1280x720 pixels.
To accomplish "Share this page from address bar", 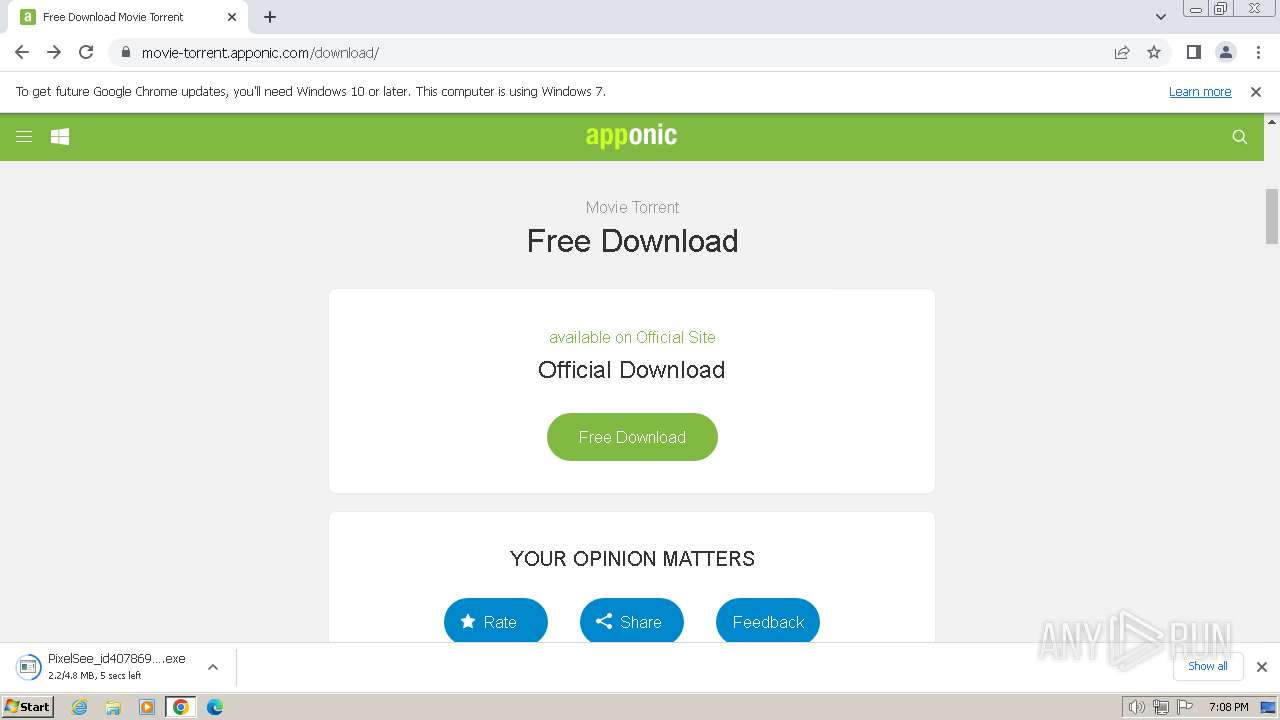I will [1122, 52].
